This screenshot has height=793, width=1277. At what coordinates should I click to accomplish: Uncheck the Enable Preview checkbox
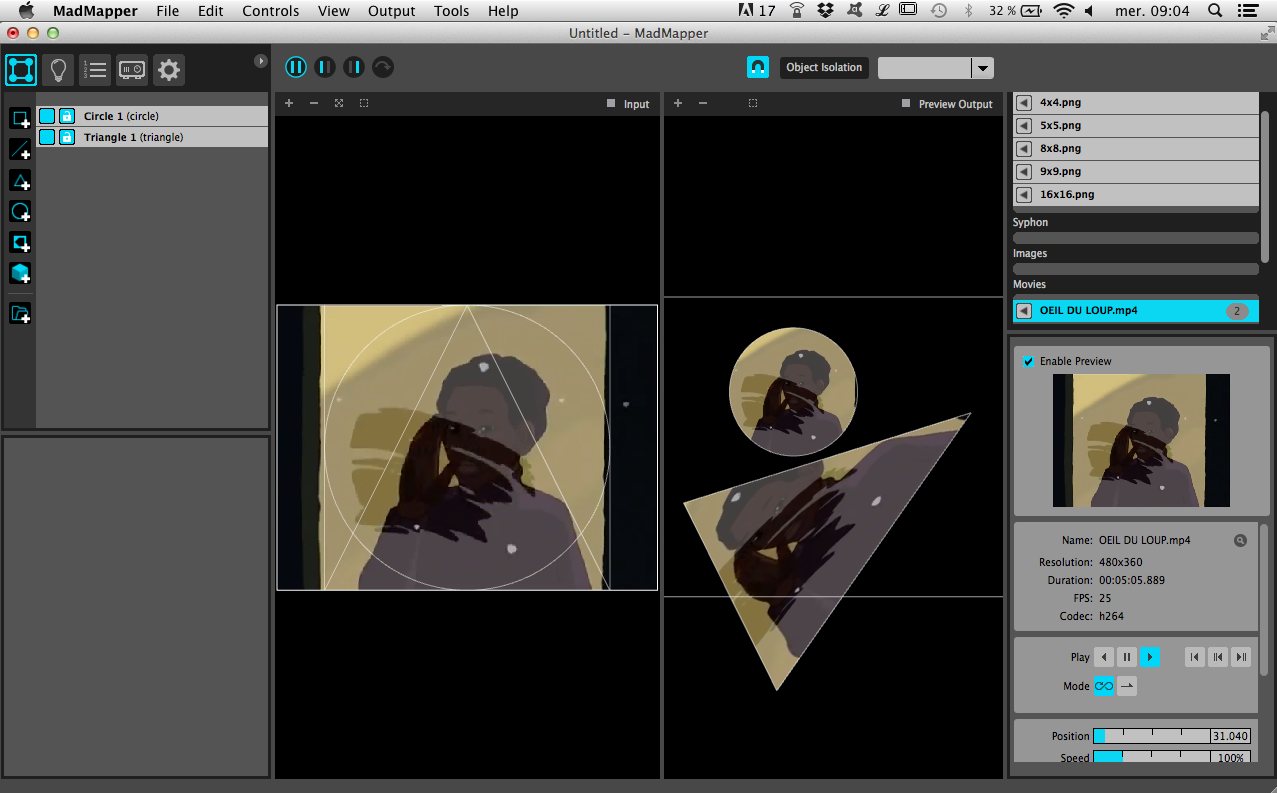point(1028,361)
